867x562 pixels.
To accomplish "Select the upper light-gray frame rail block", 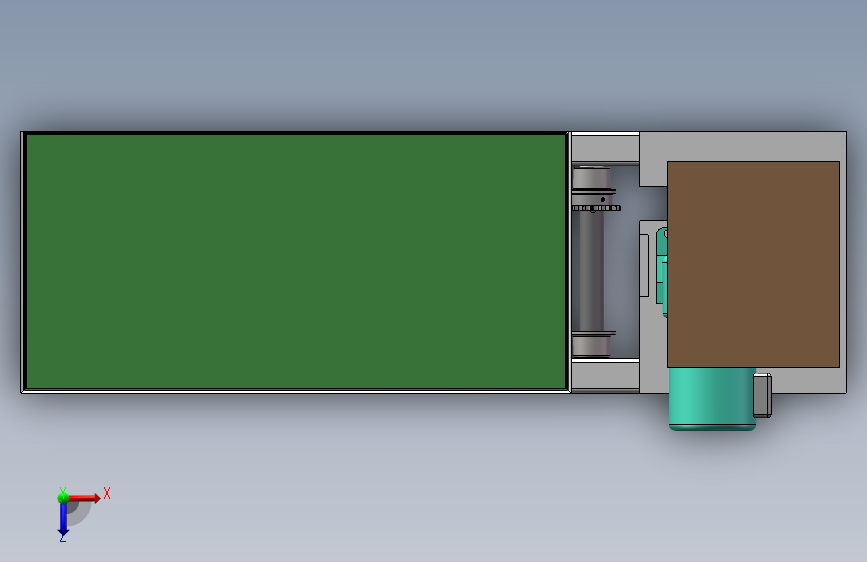I will pyautogui.click(x=605, y=148).
